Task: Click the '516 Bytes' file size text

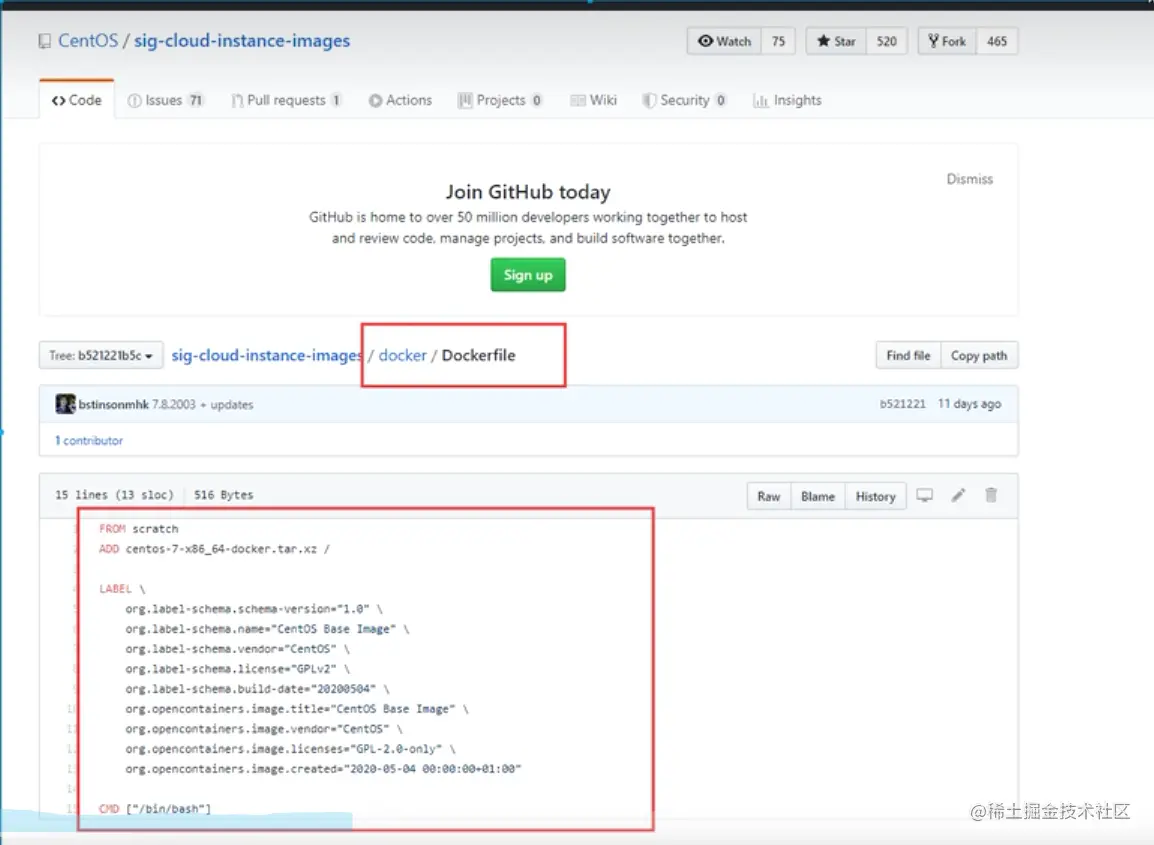Action: coord(224,495)
